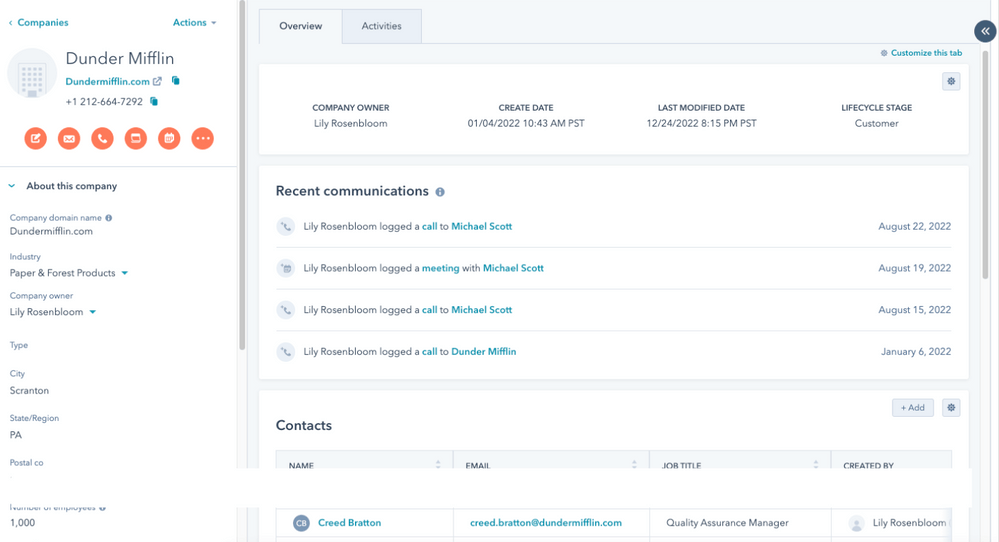Click the CB avatar for Creed Bratton
This screenshot has width=999, height=542.
pyautogui.click(x=301, y=523)
